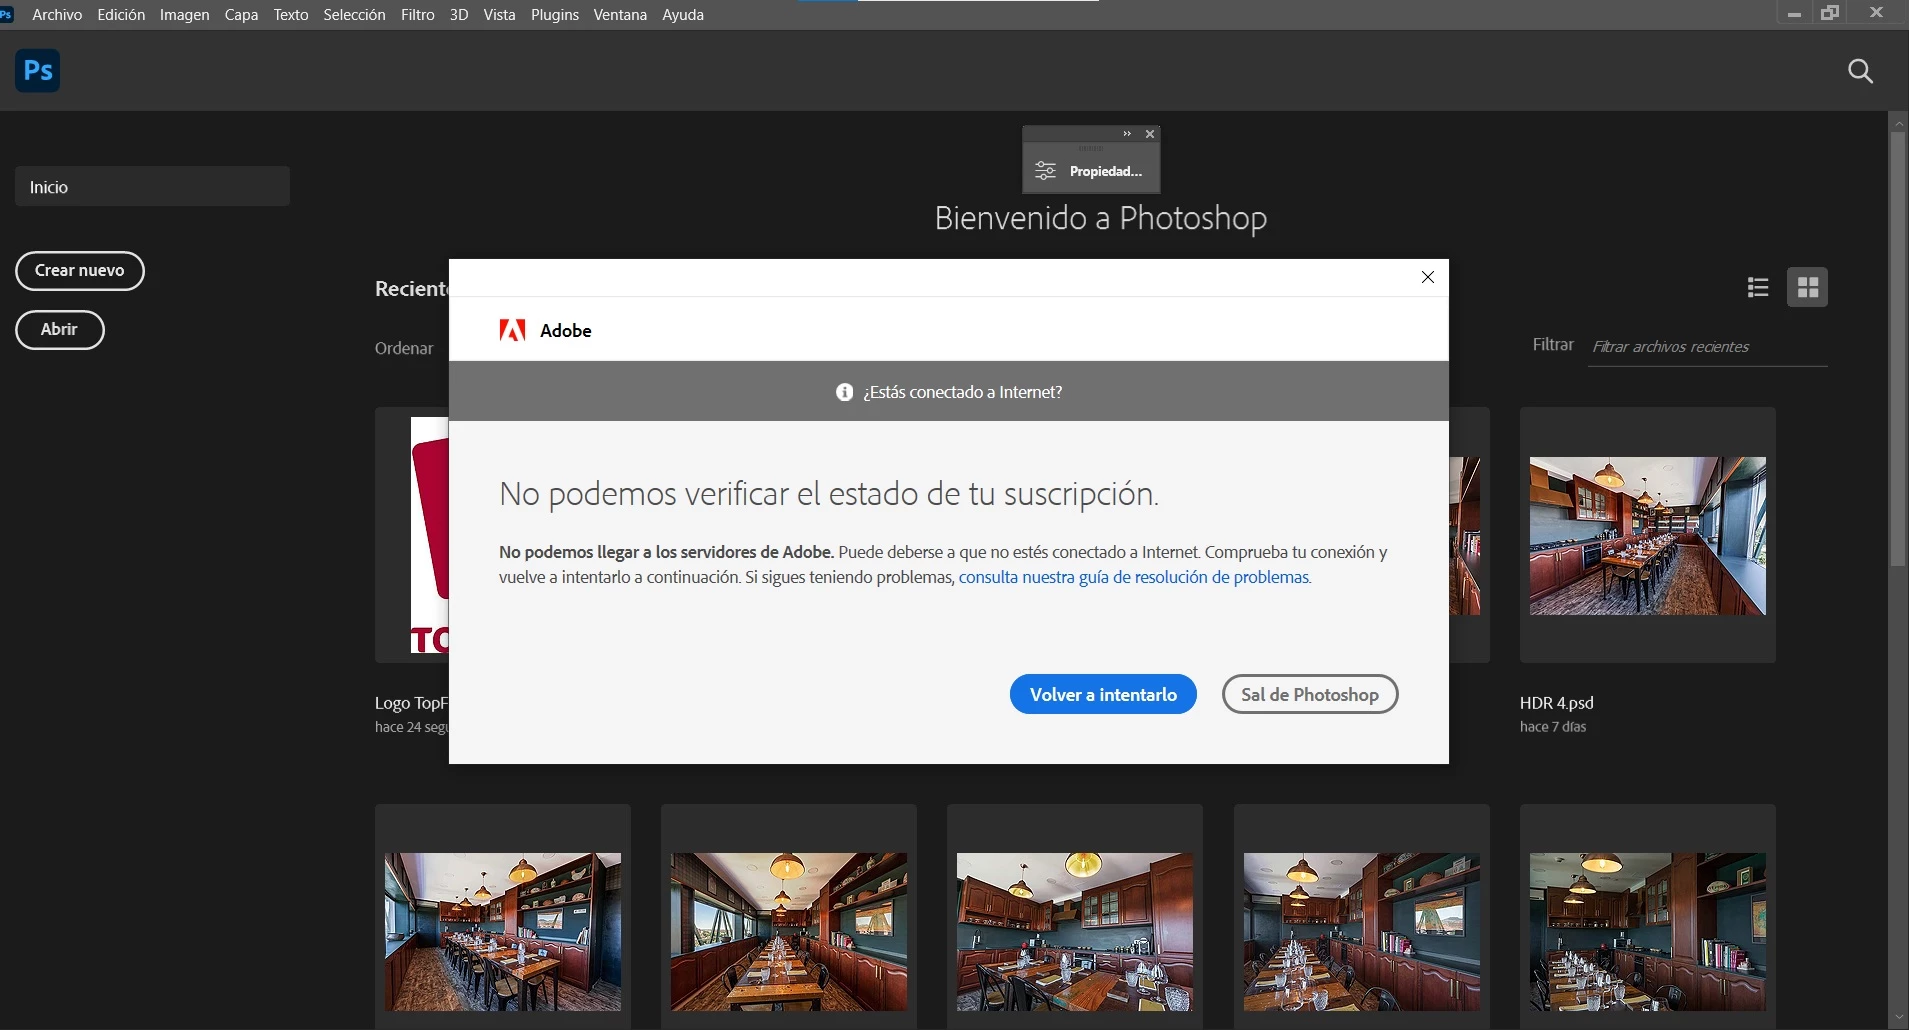
Task: Switch recent files to list view
Action: pyautogui.click(x=1758, y=288)
